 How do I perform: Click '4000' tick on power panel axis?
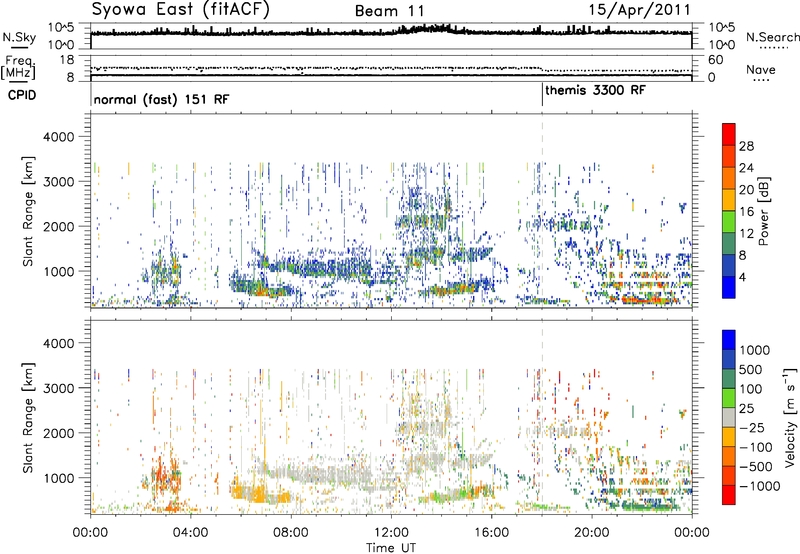point(58,137)
